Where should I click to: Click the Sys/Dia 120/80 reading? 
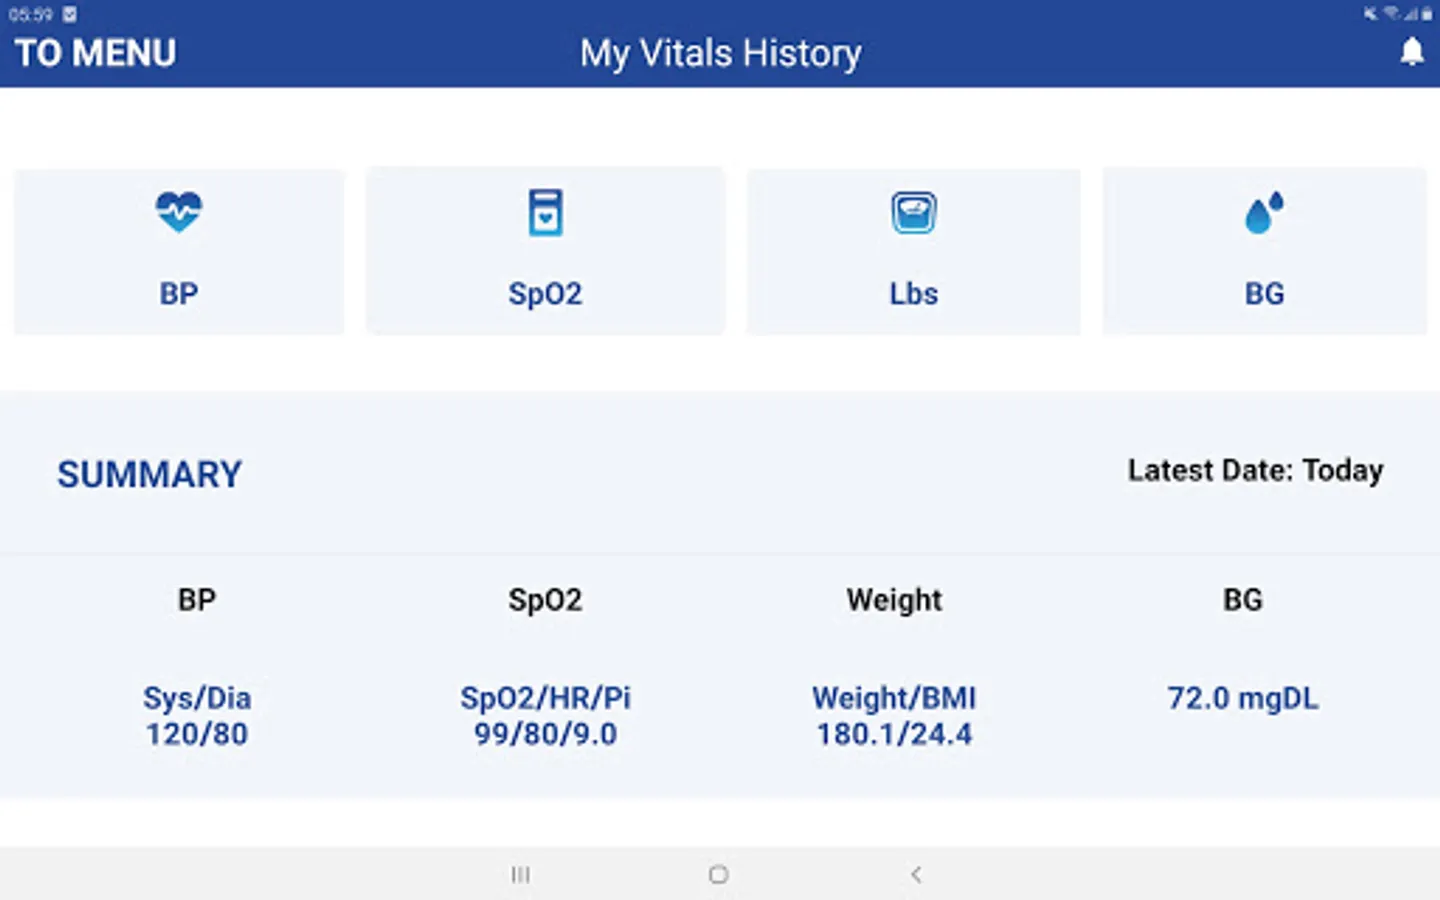pos(197,716)
